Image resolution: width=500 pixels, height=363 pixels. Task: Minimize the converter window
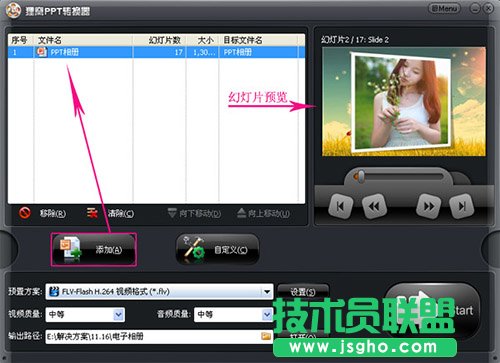(474, 9)
